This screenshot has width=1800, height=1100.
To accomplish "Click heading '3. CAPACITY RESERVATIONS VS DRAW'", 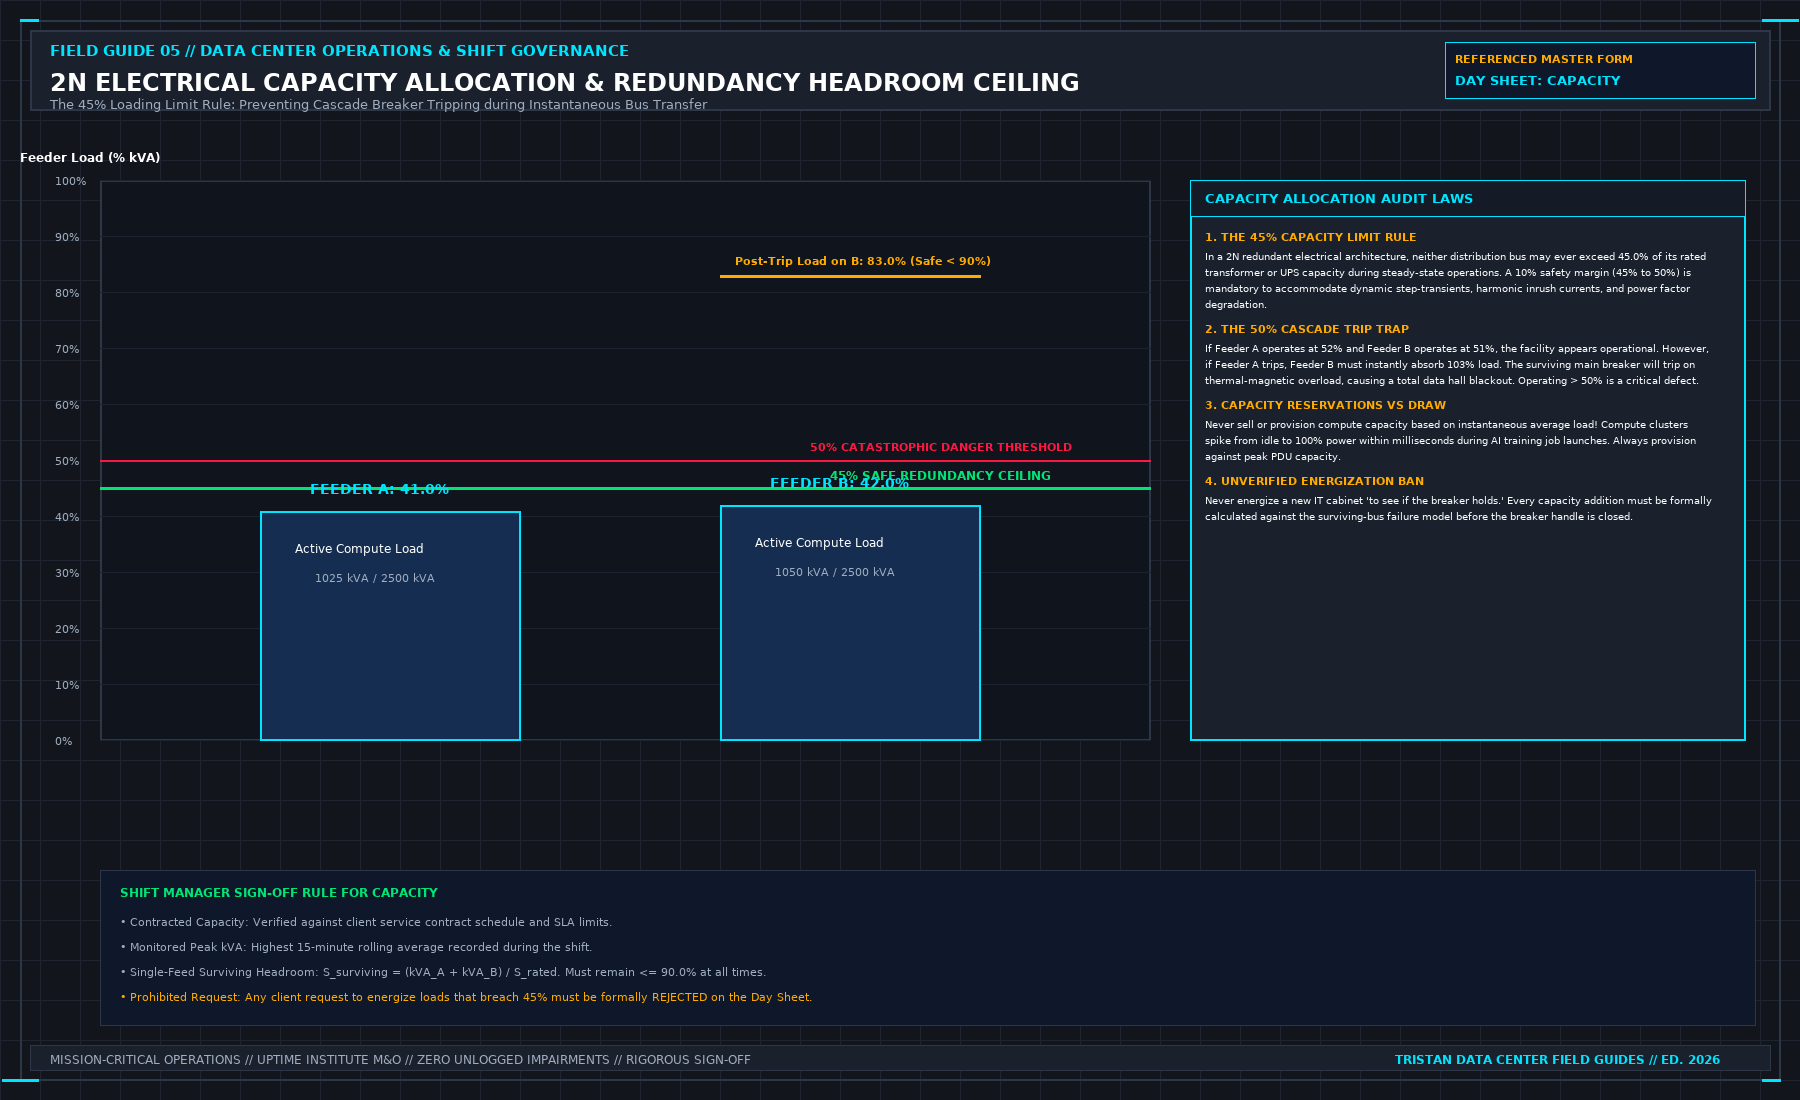I will pos(1325,405).
